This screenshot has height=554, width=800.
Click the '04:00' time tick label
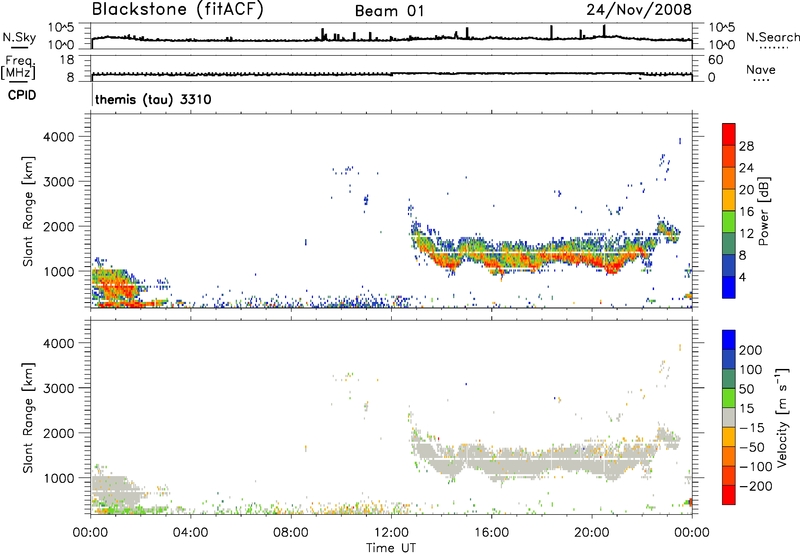click(190, 533)
